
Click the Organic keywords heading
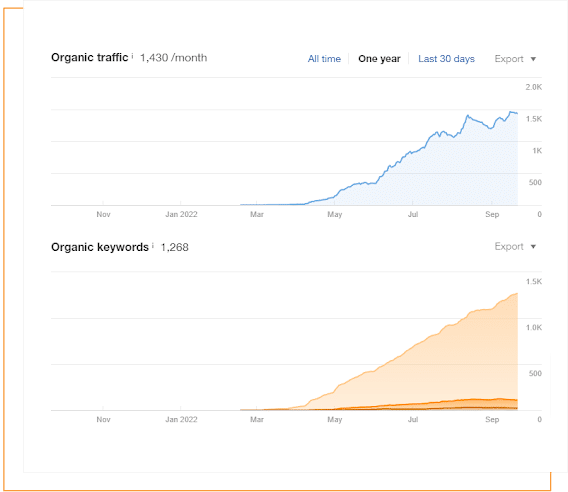[x=100, y=247]
